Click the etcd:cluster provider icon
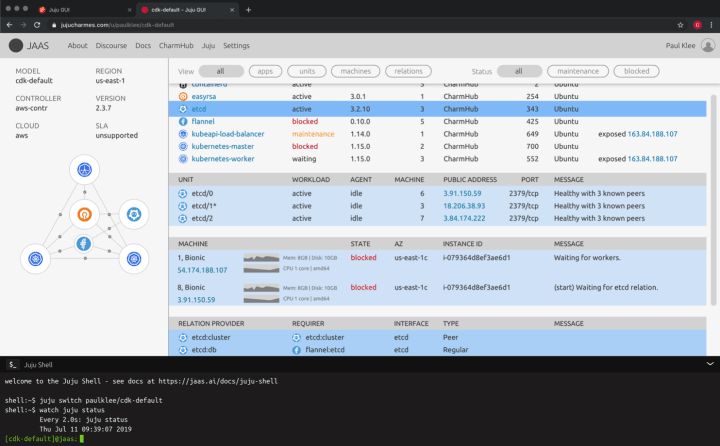 (183, 337)
